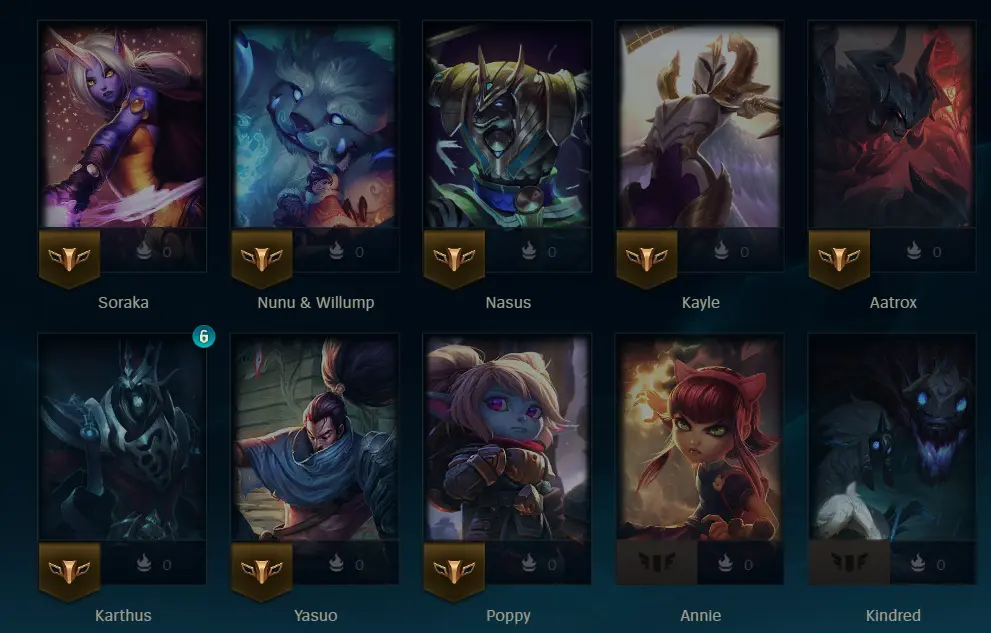Open the Yasuo champion portrait
This screenshot has width=991, height=633.
point(315,437)
